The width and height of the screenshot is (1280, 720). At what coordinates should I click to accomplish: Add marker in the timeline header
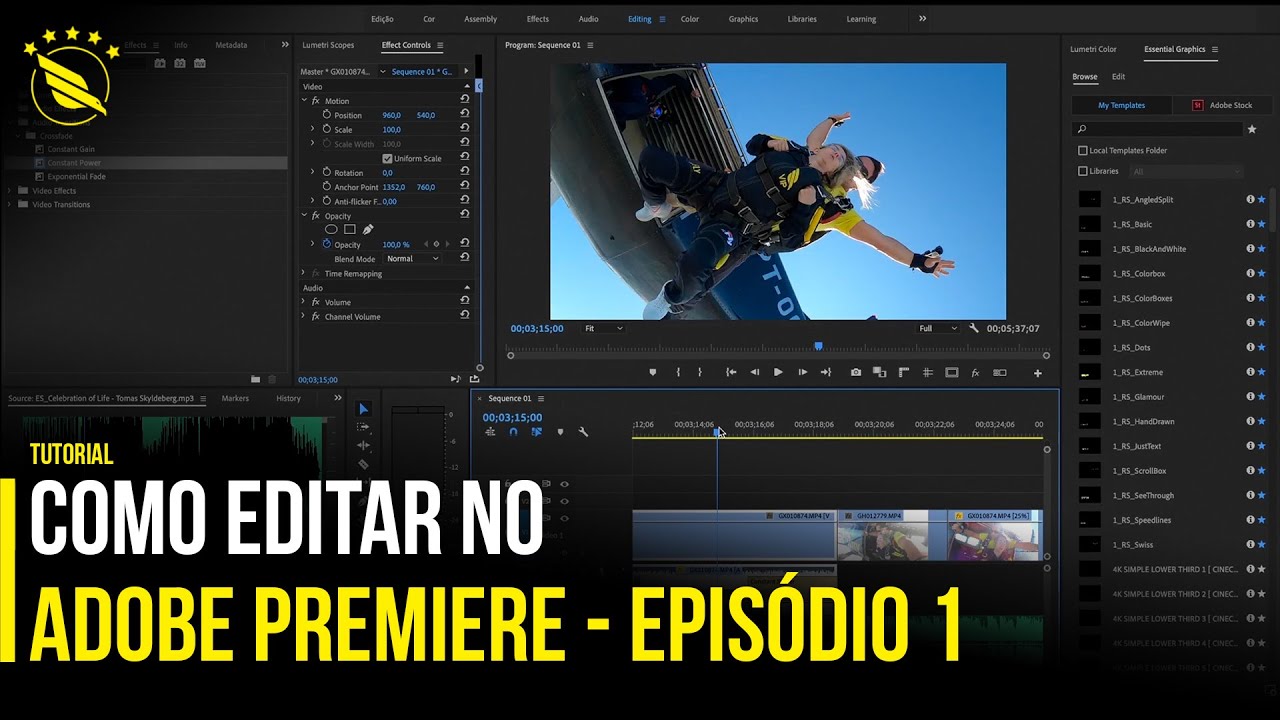point(560,432)
